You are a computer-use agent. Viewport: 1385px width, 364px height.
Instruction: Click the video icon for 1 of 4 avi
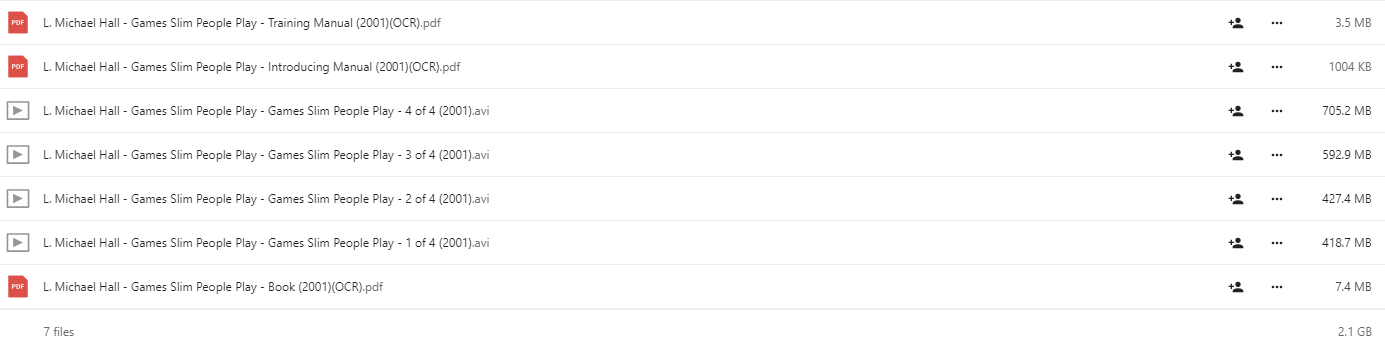click(x=17, y=243)
